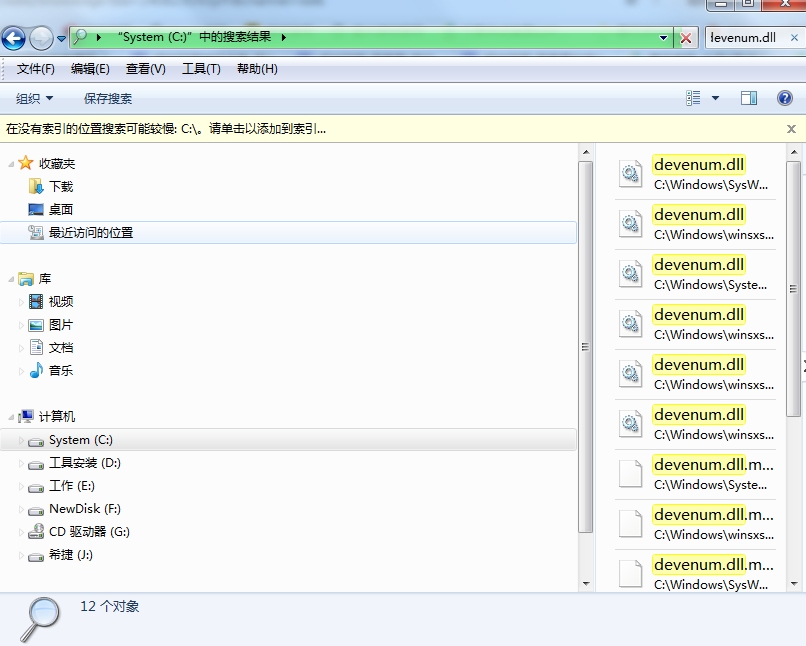Viewport: 806px width, 646px height.
Task: Expand the 工具安装 (D:) drive
Action: coord(21,464)
